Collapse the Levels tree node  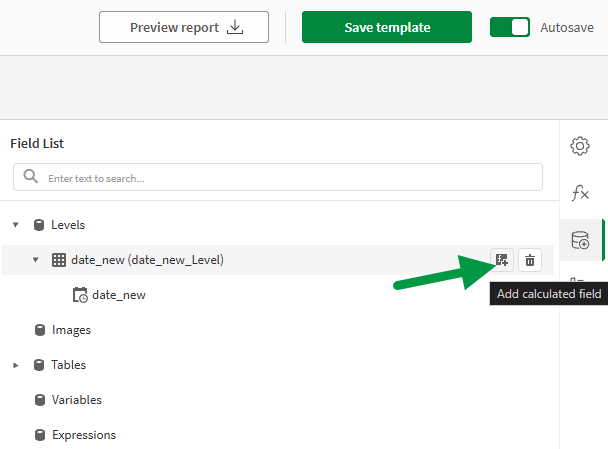[x=16, y=225]
